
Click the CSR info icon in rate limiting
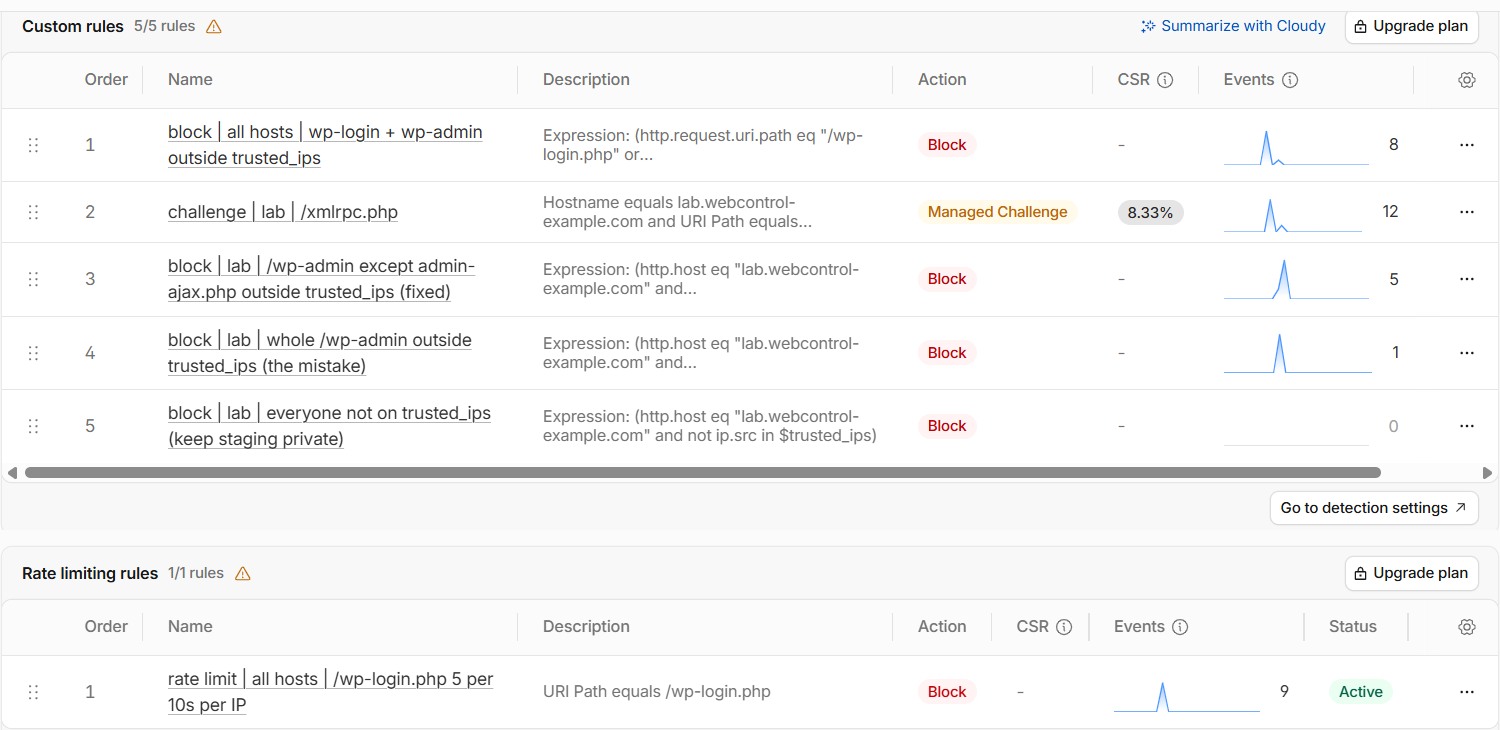[x=1064, y=627]
